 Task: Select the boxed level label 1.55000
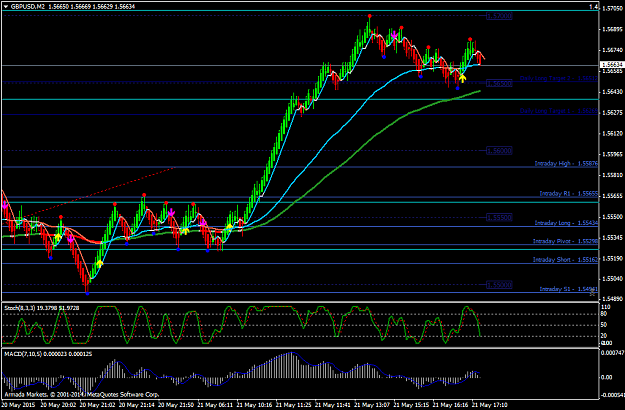click(x=499, y=285)
